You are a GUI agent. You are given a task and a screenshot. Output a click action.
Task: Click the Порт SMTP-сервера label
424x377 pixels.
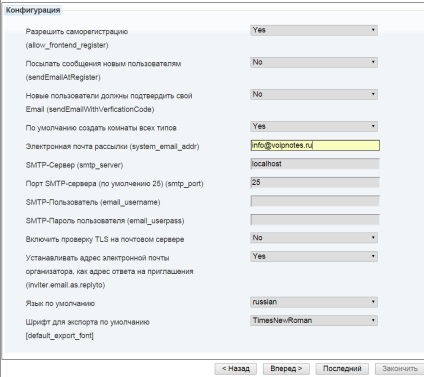pos(114,184)
